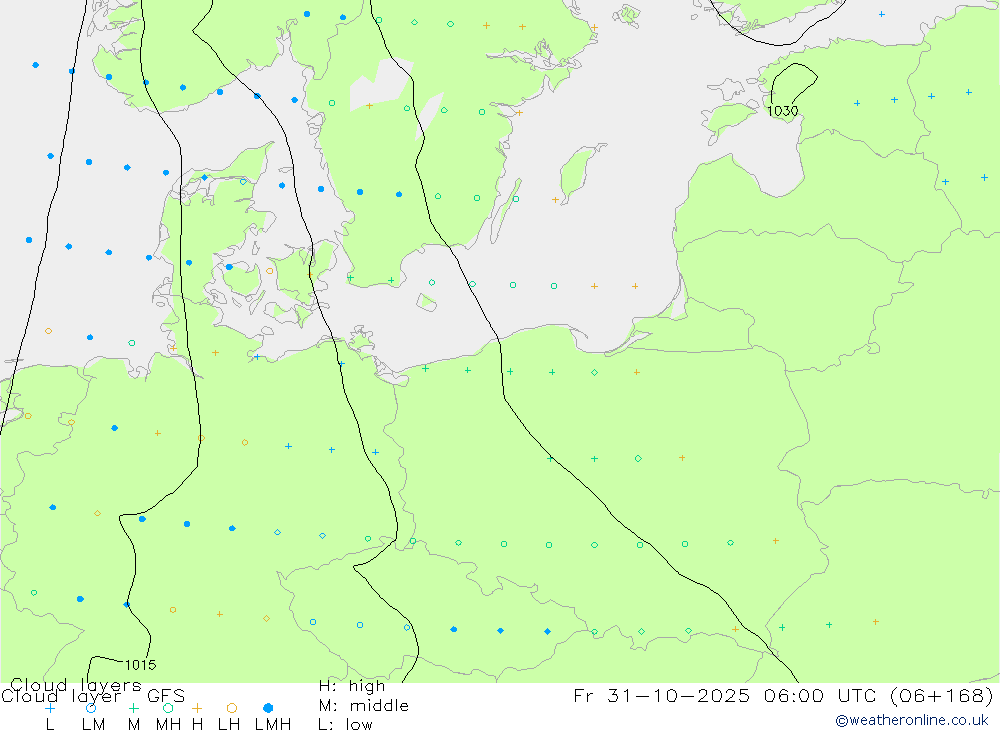Click the blue plus L legend symbol
This screenshot has width=1000, height=733.
pyautogui.click(x=50, y=708)
